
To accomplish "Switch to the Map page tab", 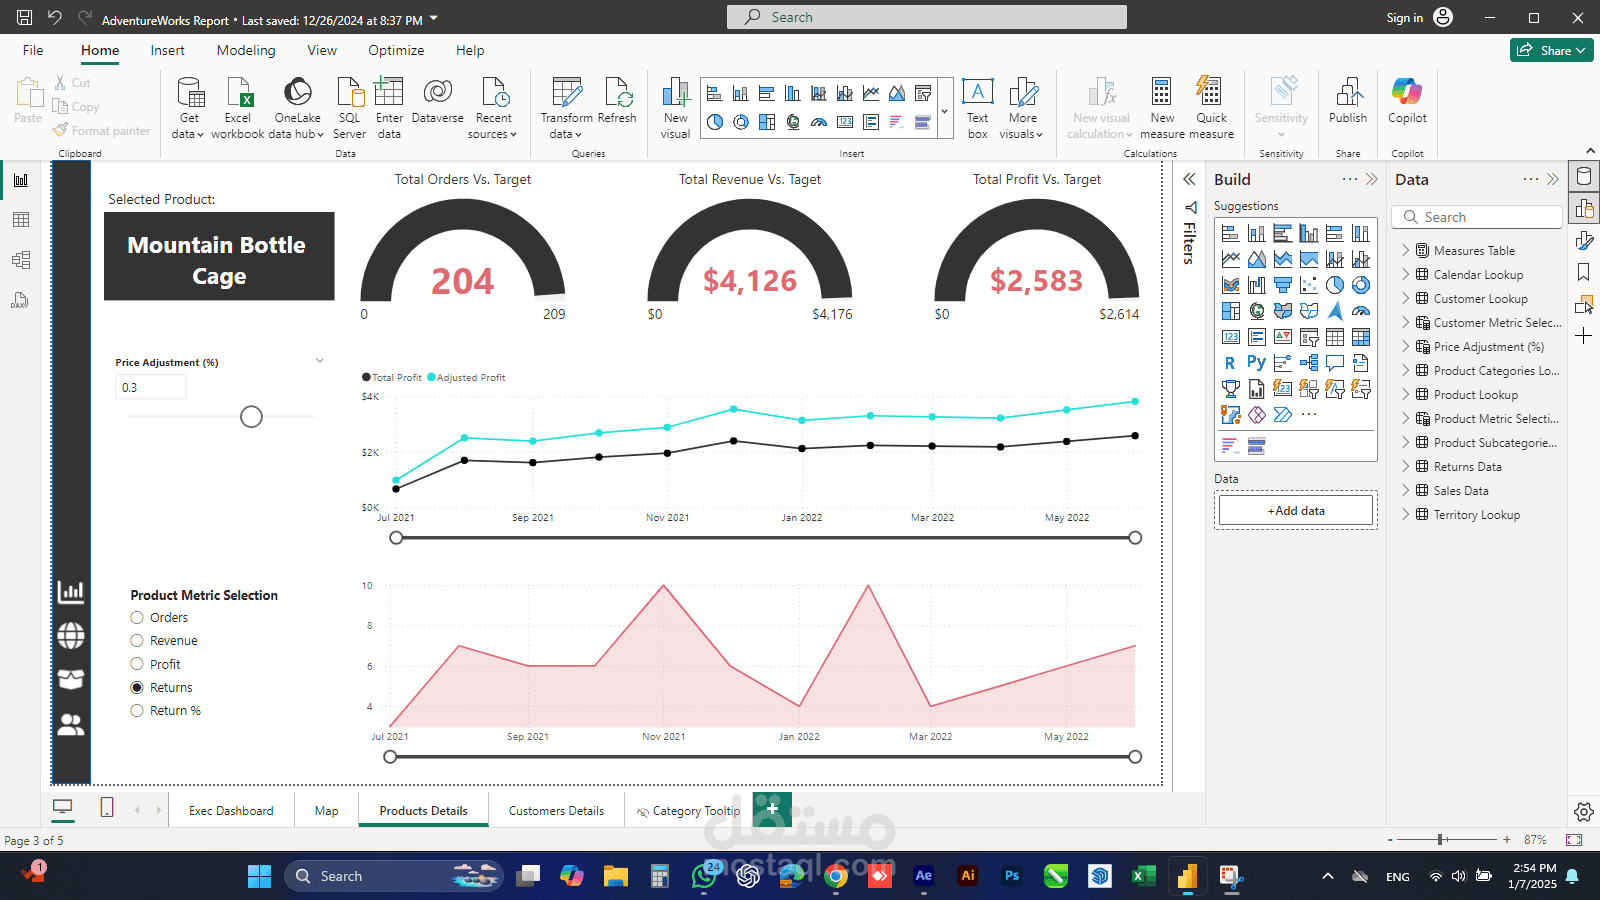I will pos(327,811).
